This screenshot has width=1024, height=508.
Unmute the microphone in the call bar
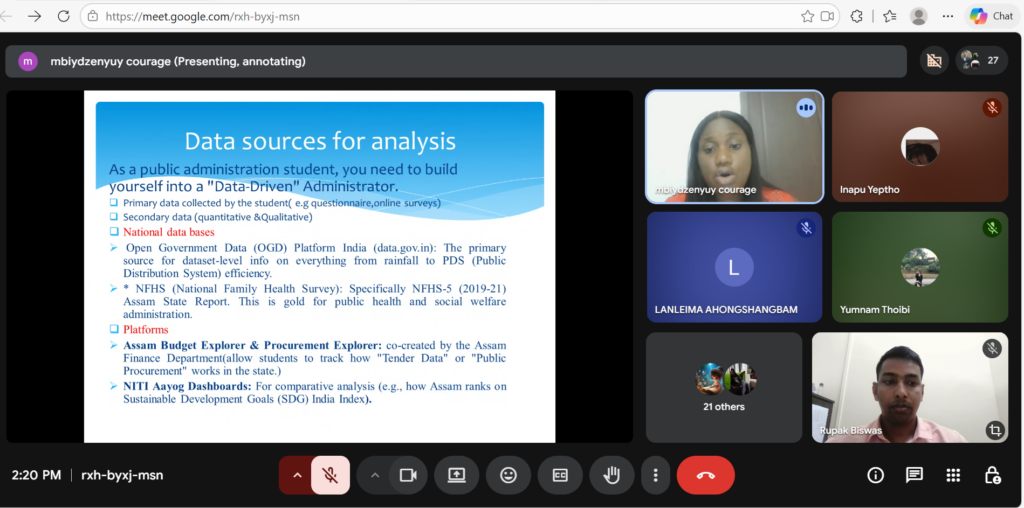[330, 475]
